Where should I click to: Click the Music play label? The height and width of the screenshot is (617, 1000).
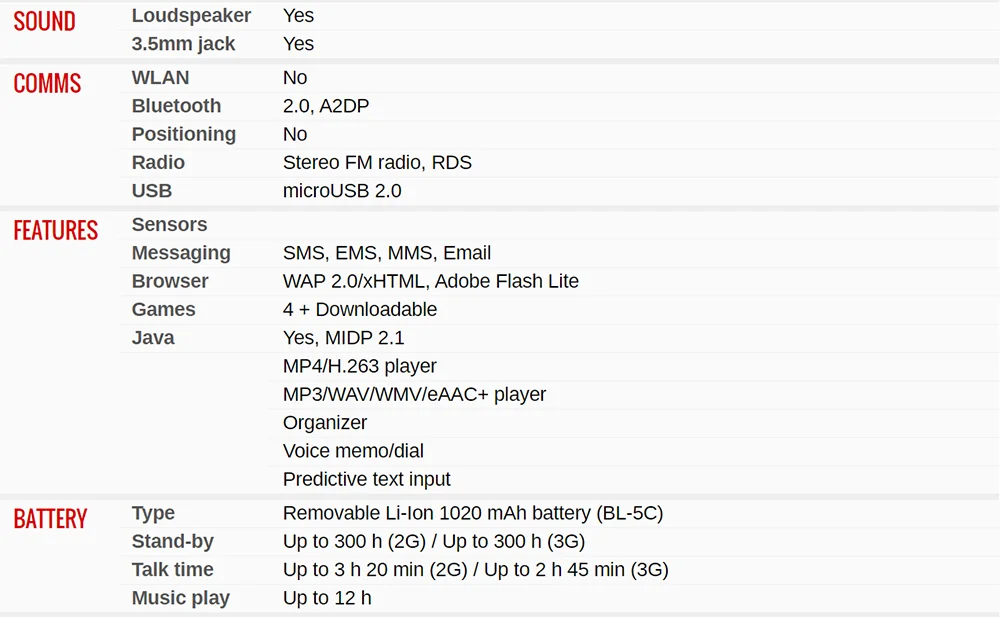pos(180,598)
